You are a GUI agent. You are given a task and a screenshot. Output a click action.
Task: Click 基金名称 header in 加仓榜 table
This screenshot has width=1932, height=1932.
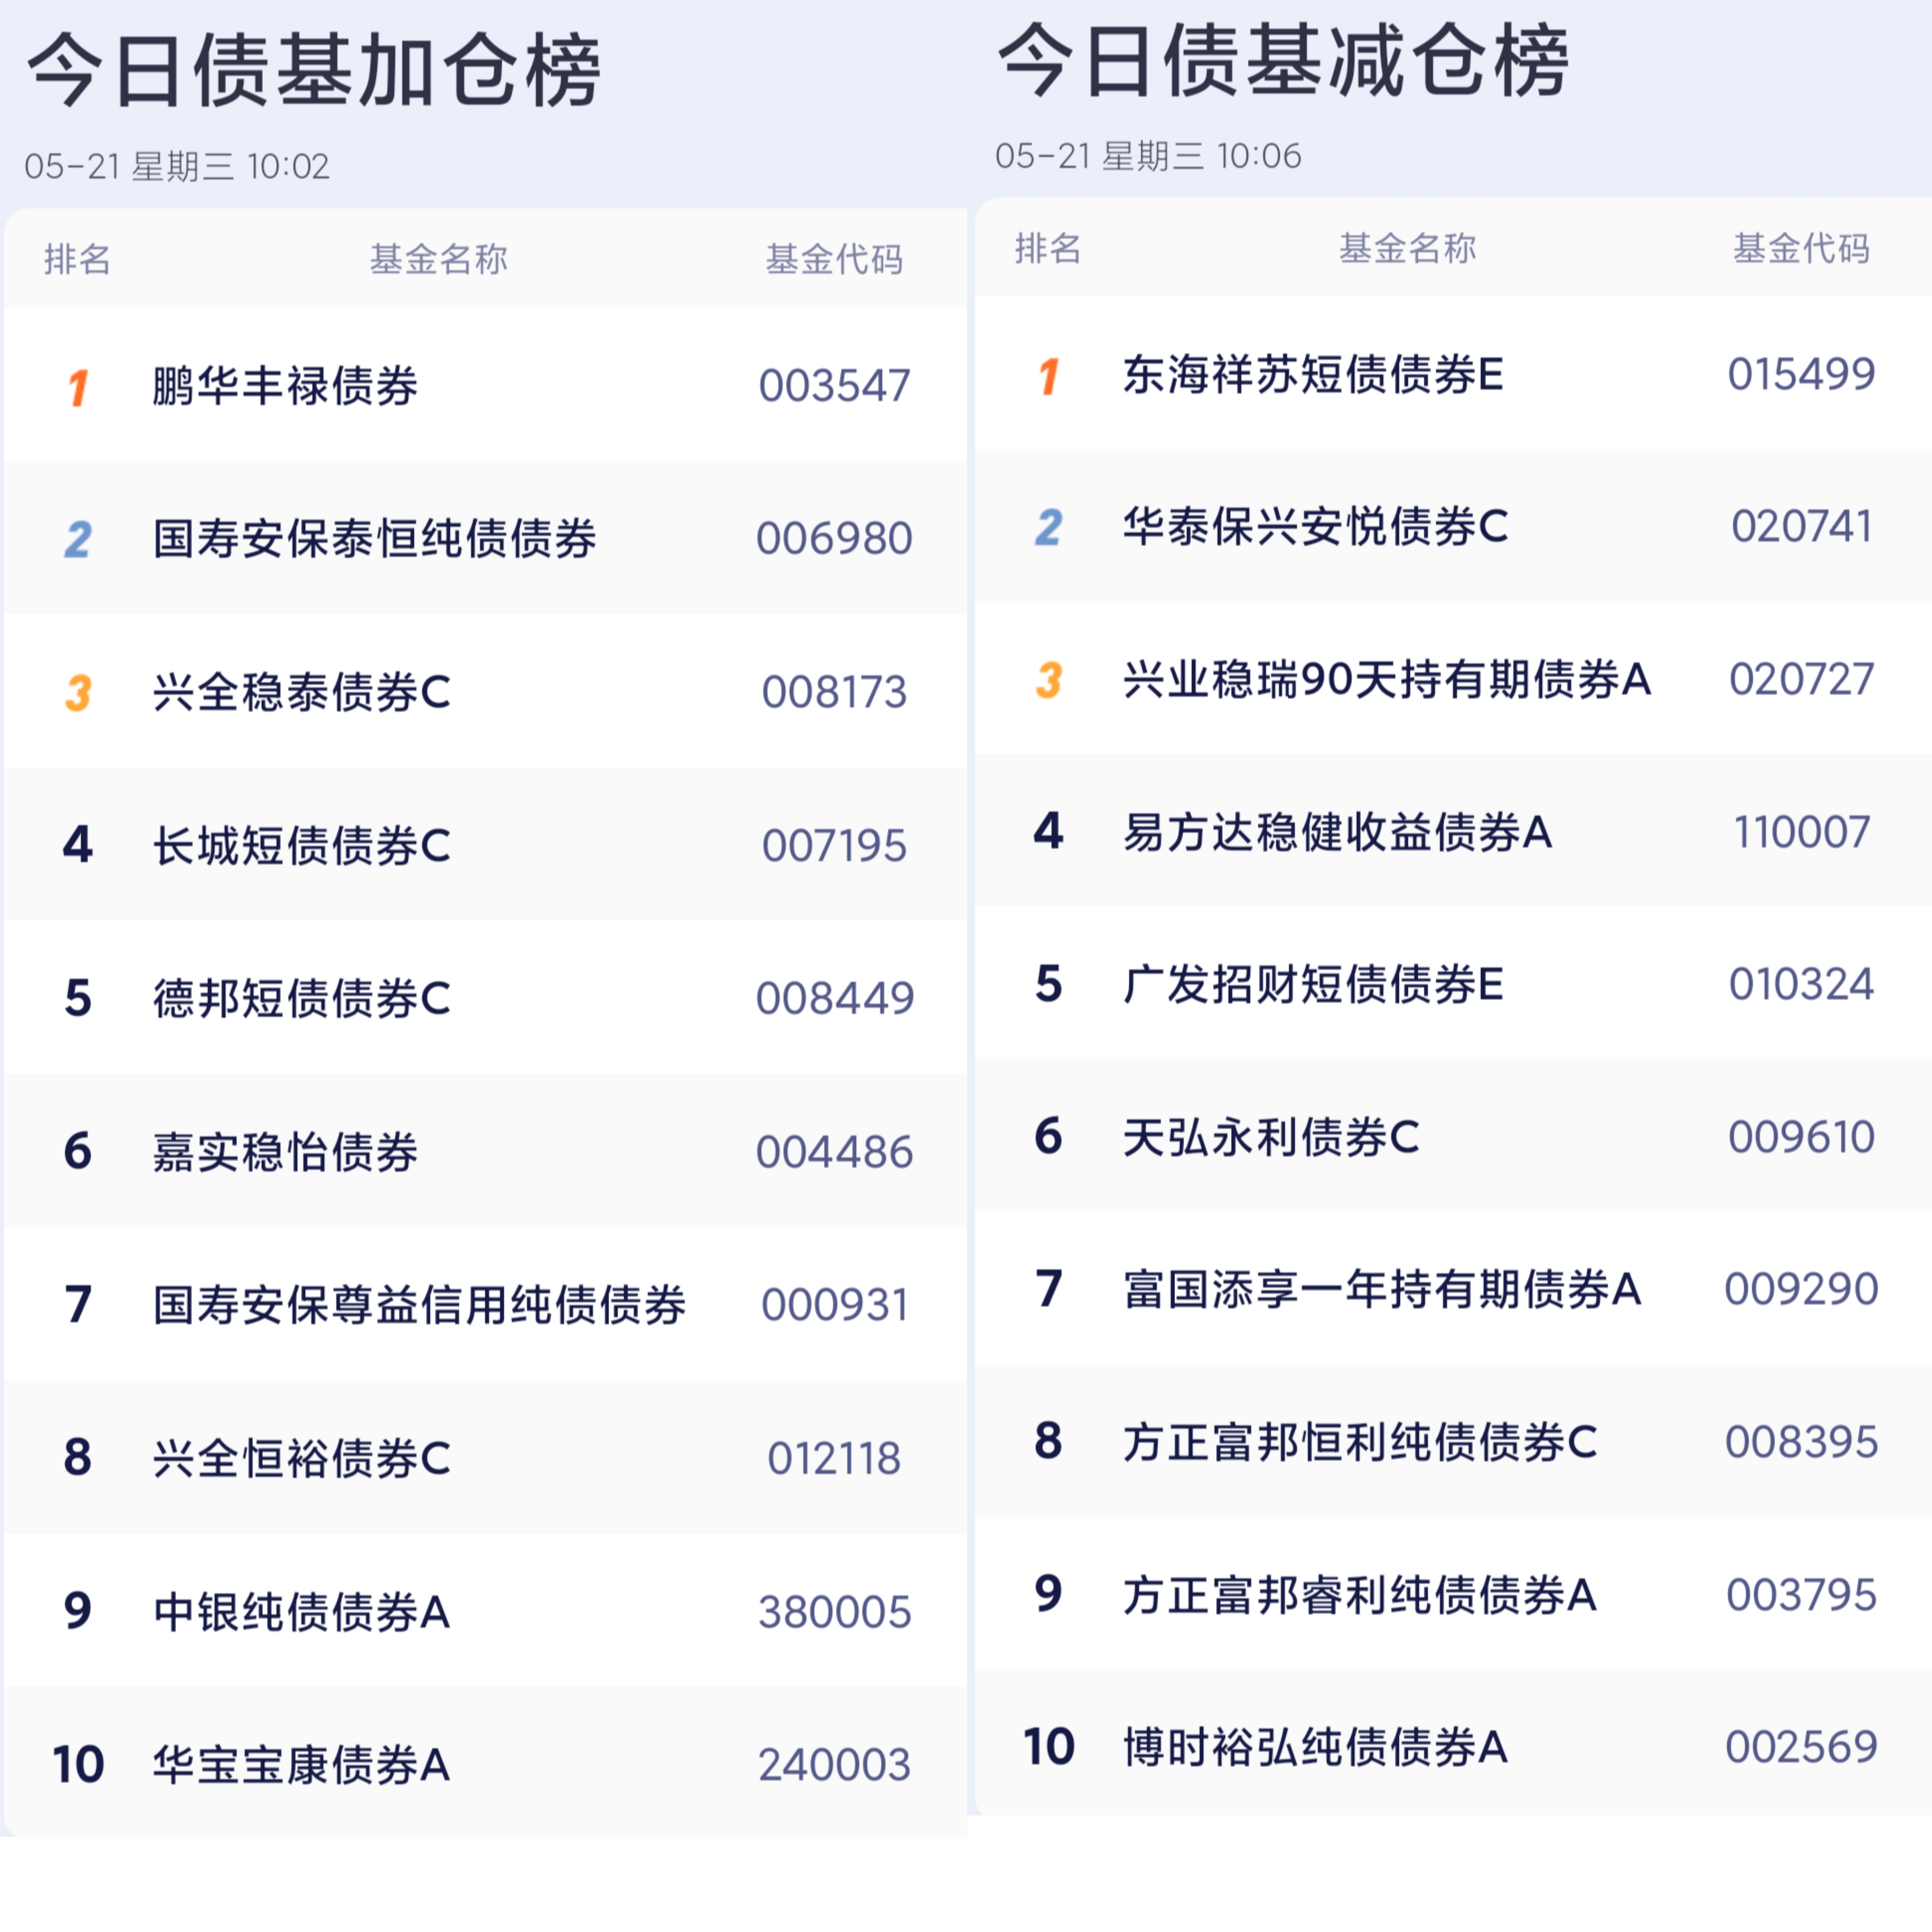(438, 259)
